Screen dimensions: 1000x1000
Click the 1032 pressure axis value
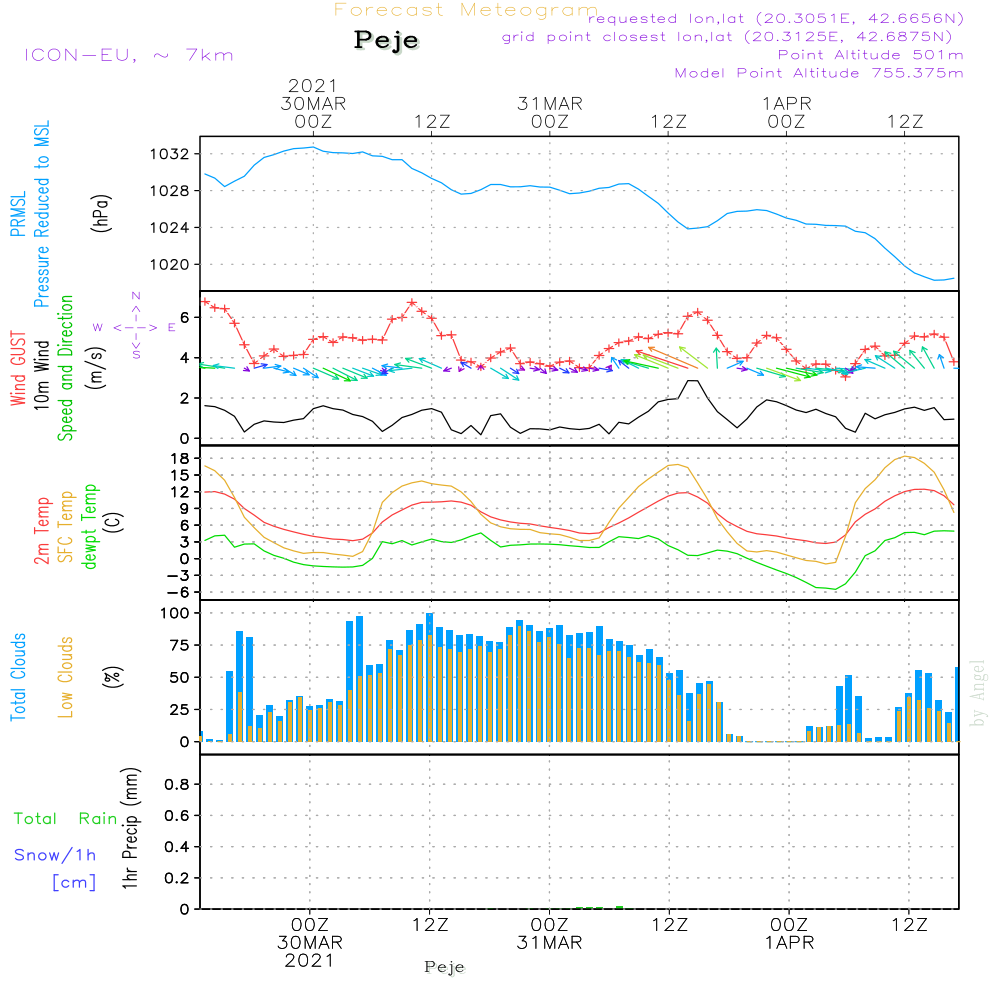[170, 154]
